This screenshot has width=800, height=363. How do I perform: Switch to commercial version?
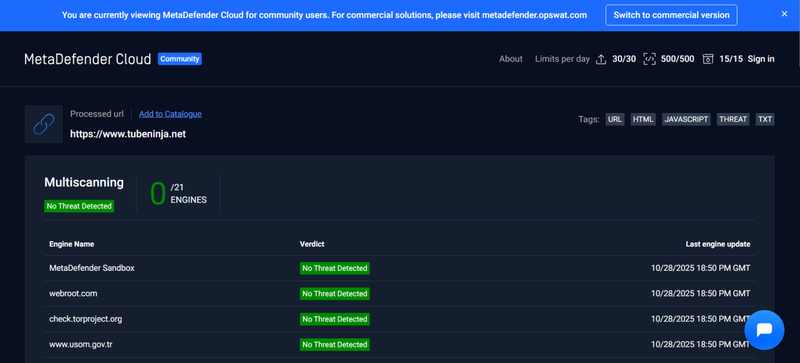(x=671, y=15)
